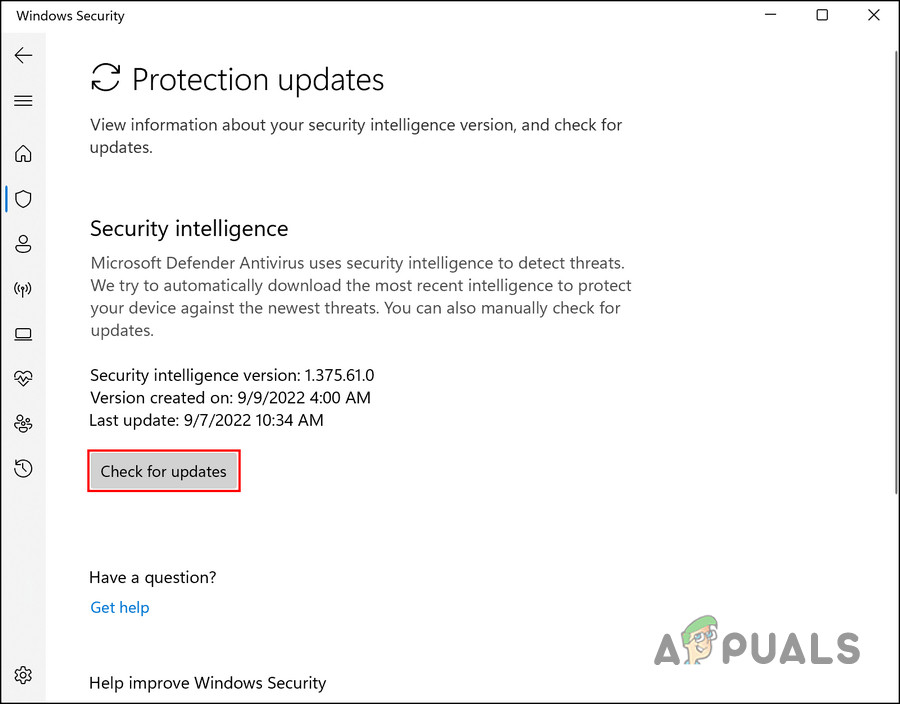Expand the hamburger navigation menu

(23, 100)
